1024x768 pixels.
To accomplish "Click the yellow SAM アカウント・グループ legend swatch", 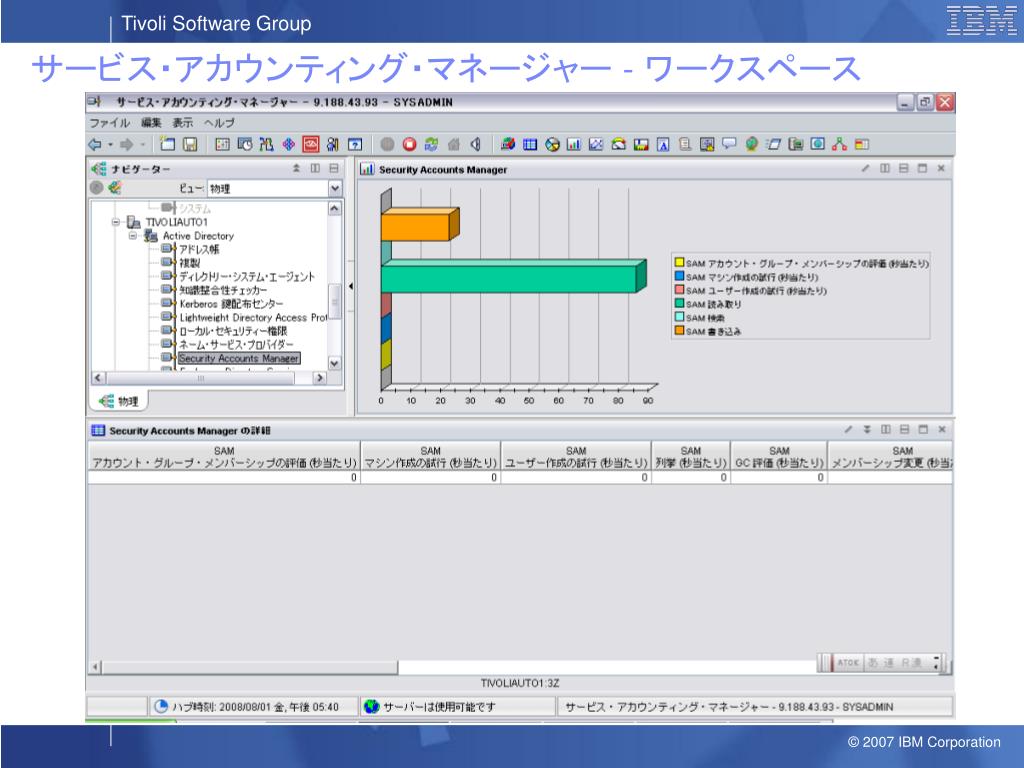I will [679, 263].
